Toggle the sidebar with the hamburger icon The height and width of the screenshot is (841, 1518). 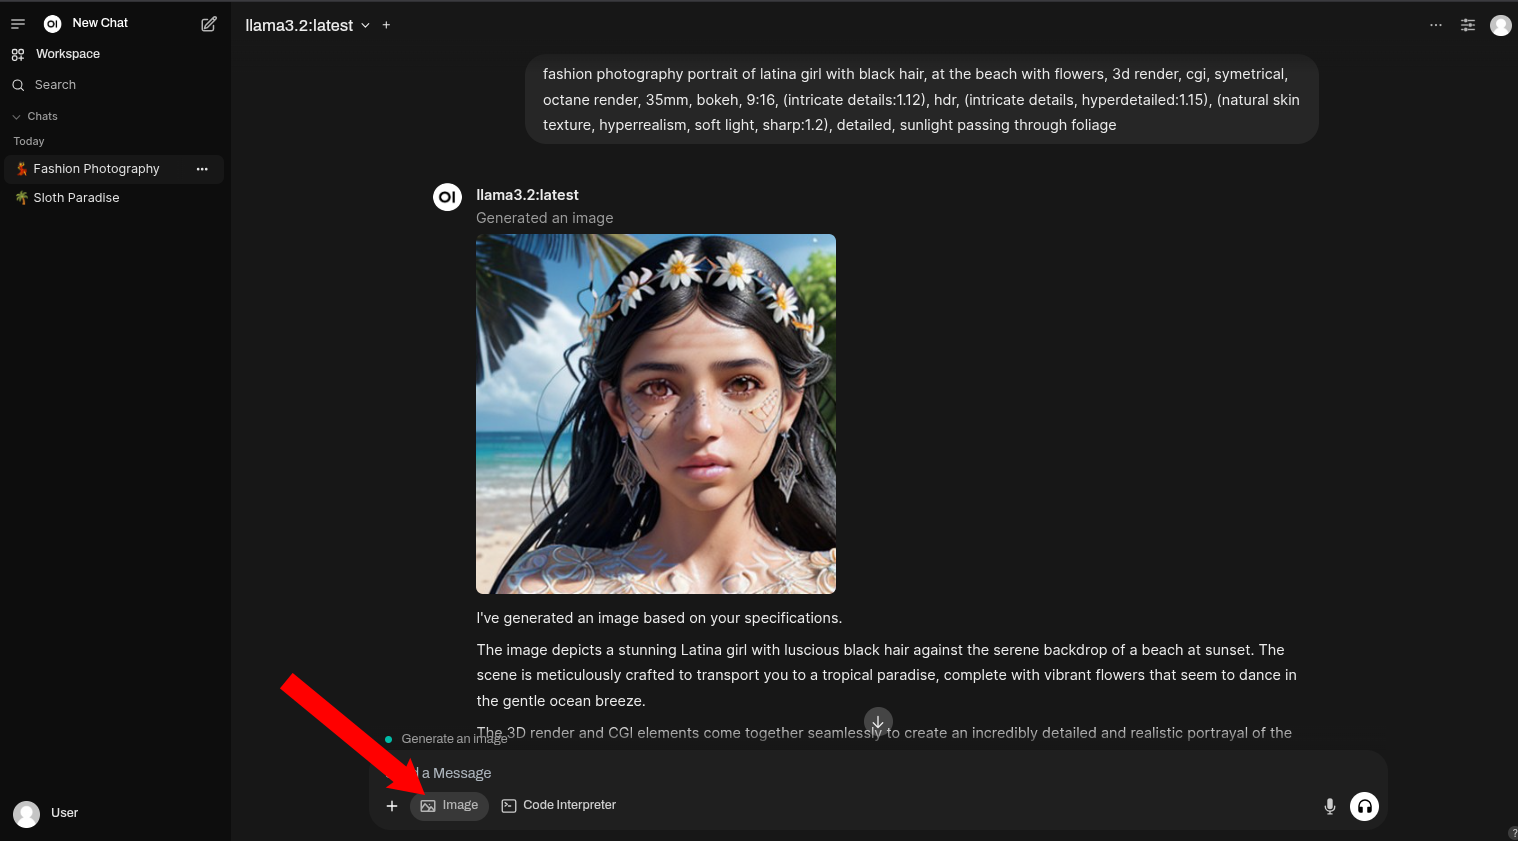coord(17,23)
